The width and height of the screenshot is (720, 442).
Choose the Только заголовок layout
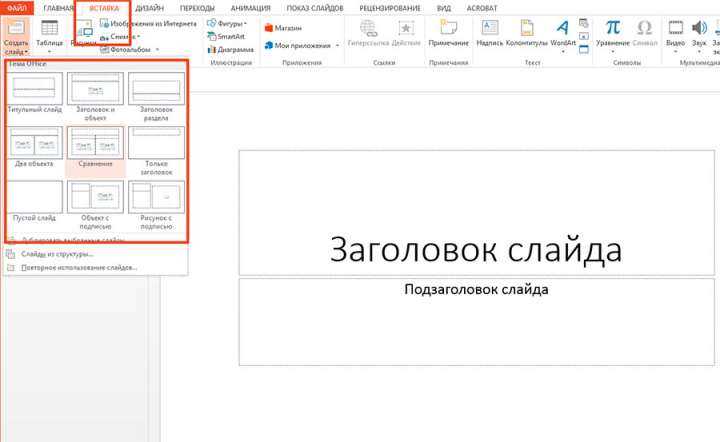[x=156, y=151]
